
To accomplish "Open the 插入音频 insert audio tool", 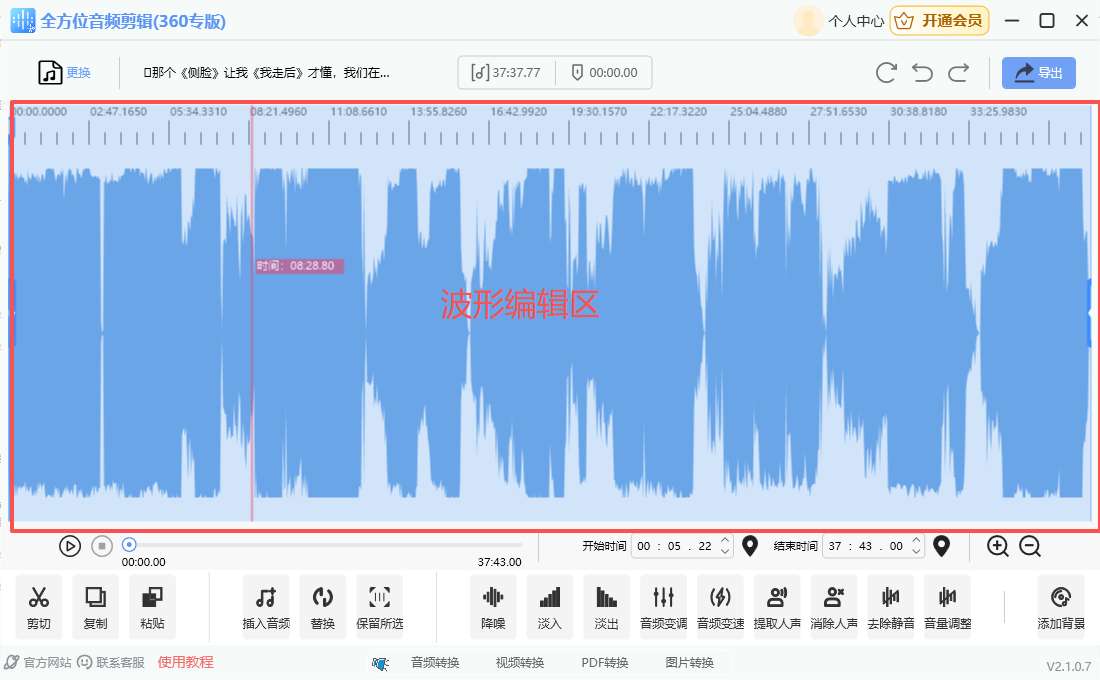I will [265, 606].
